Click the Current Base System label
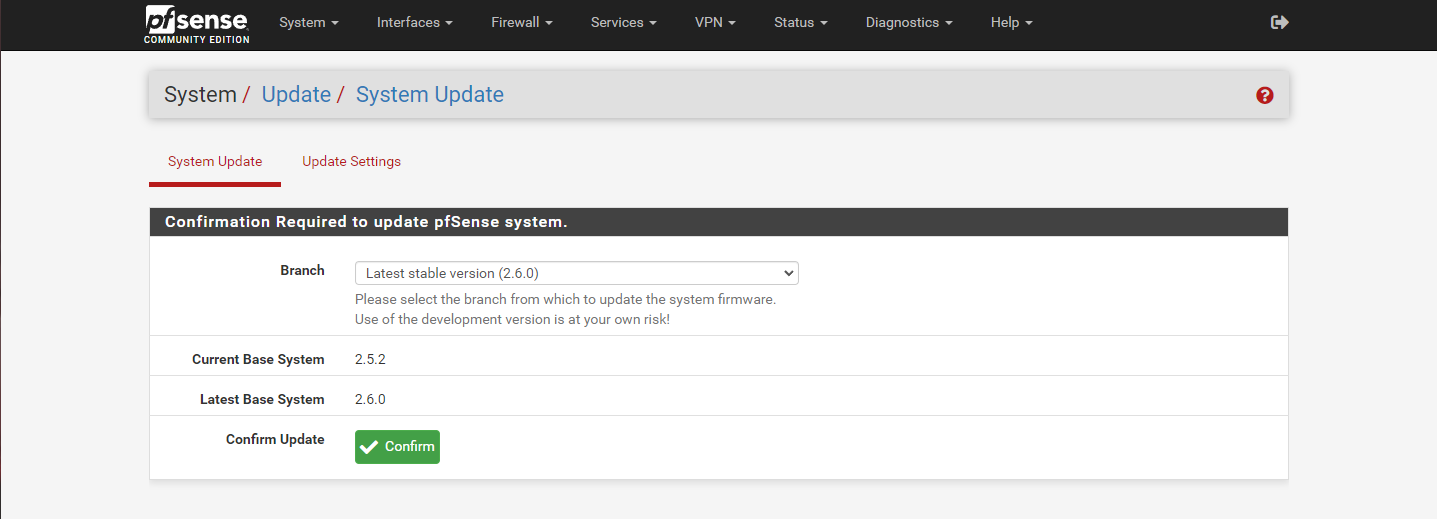Screen dimensions: 1437x519 pyautogui.click(x=258, y=359)
